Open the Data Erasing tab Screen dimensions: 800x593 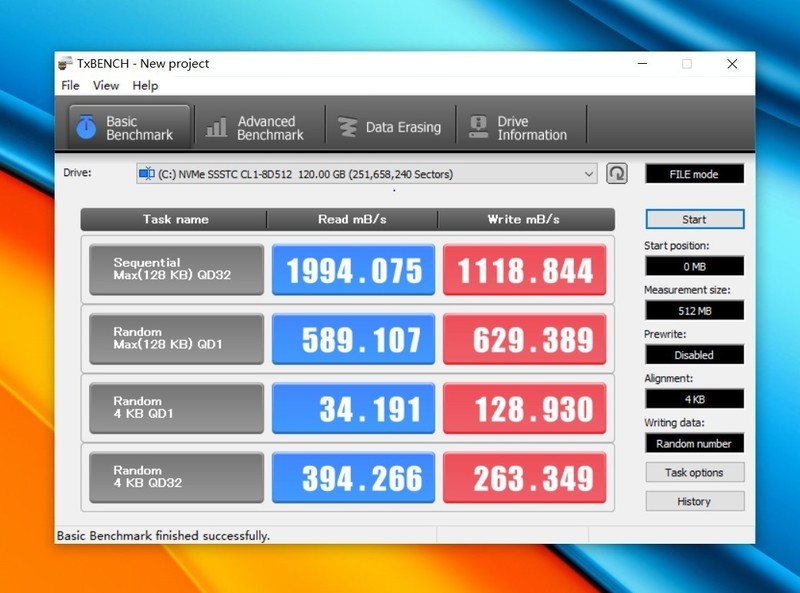click(390, 128)
